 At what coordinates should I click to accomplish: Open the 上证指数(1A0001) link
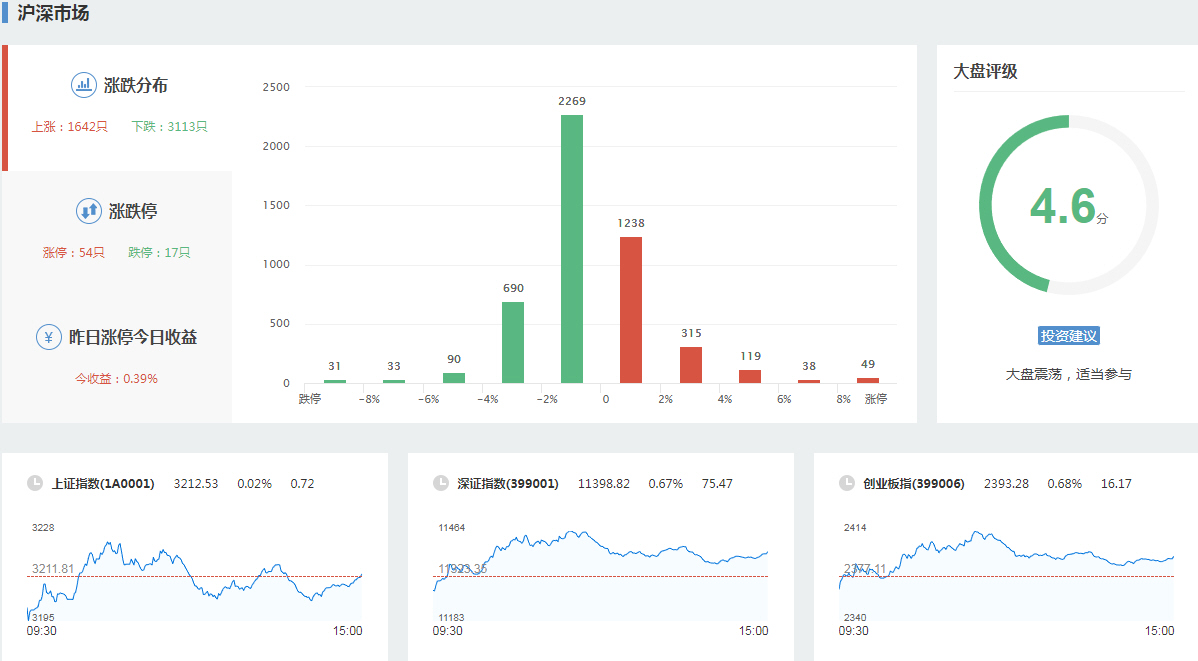coord(103,484)
